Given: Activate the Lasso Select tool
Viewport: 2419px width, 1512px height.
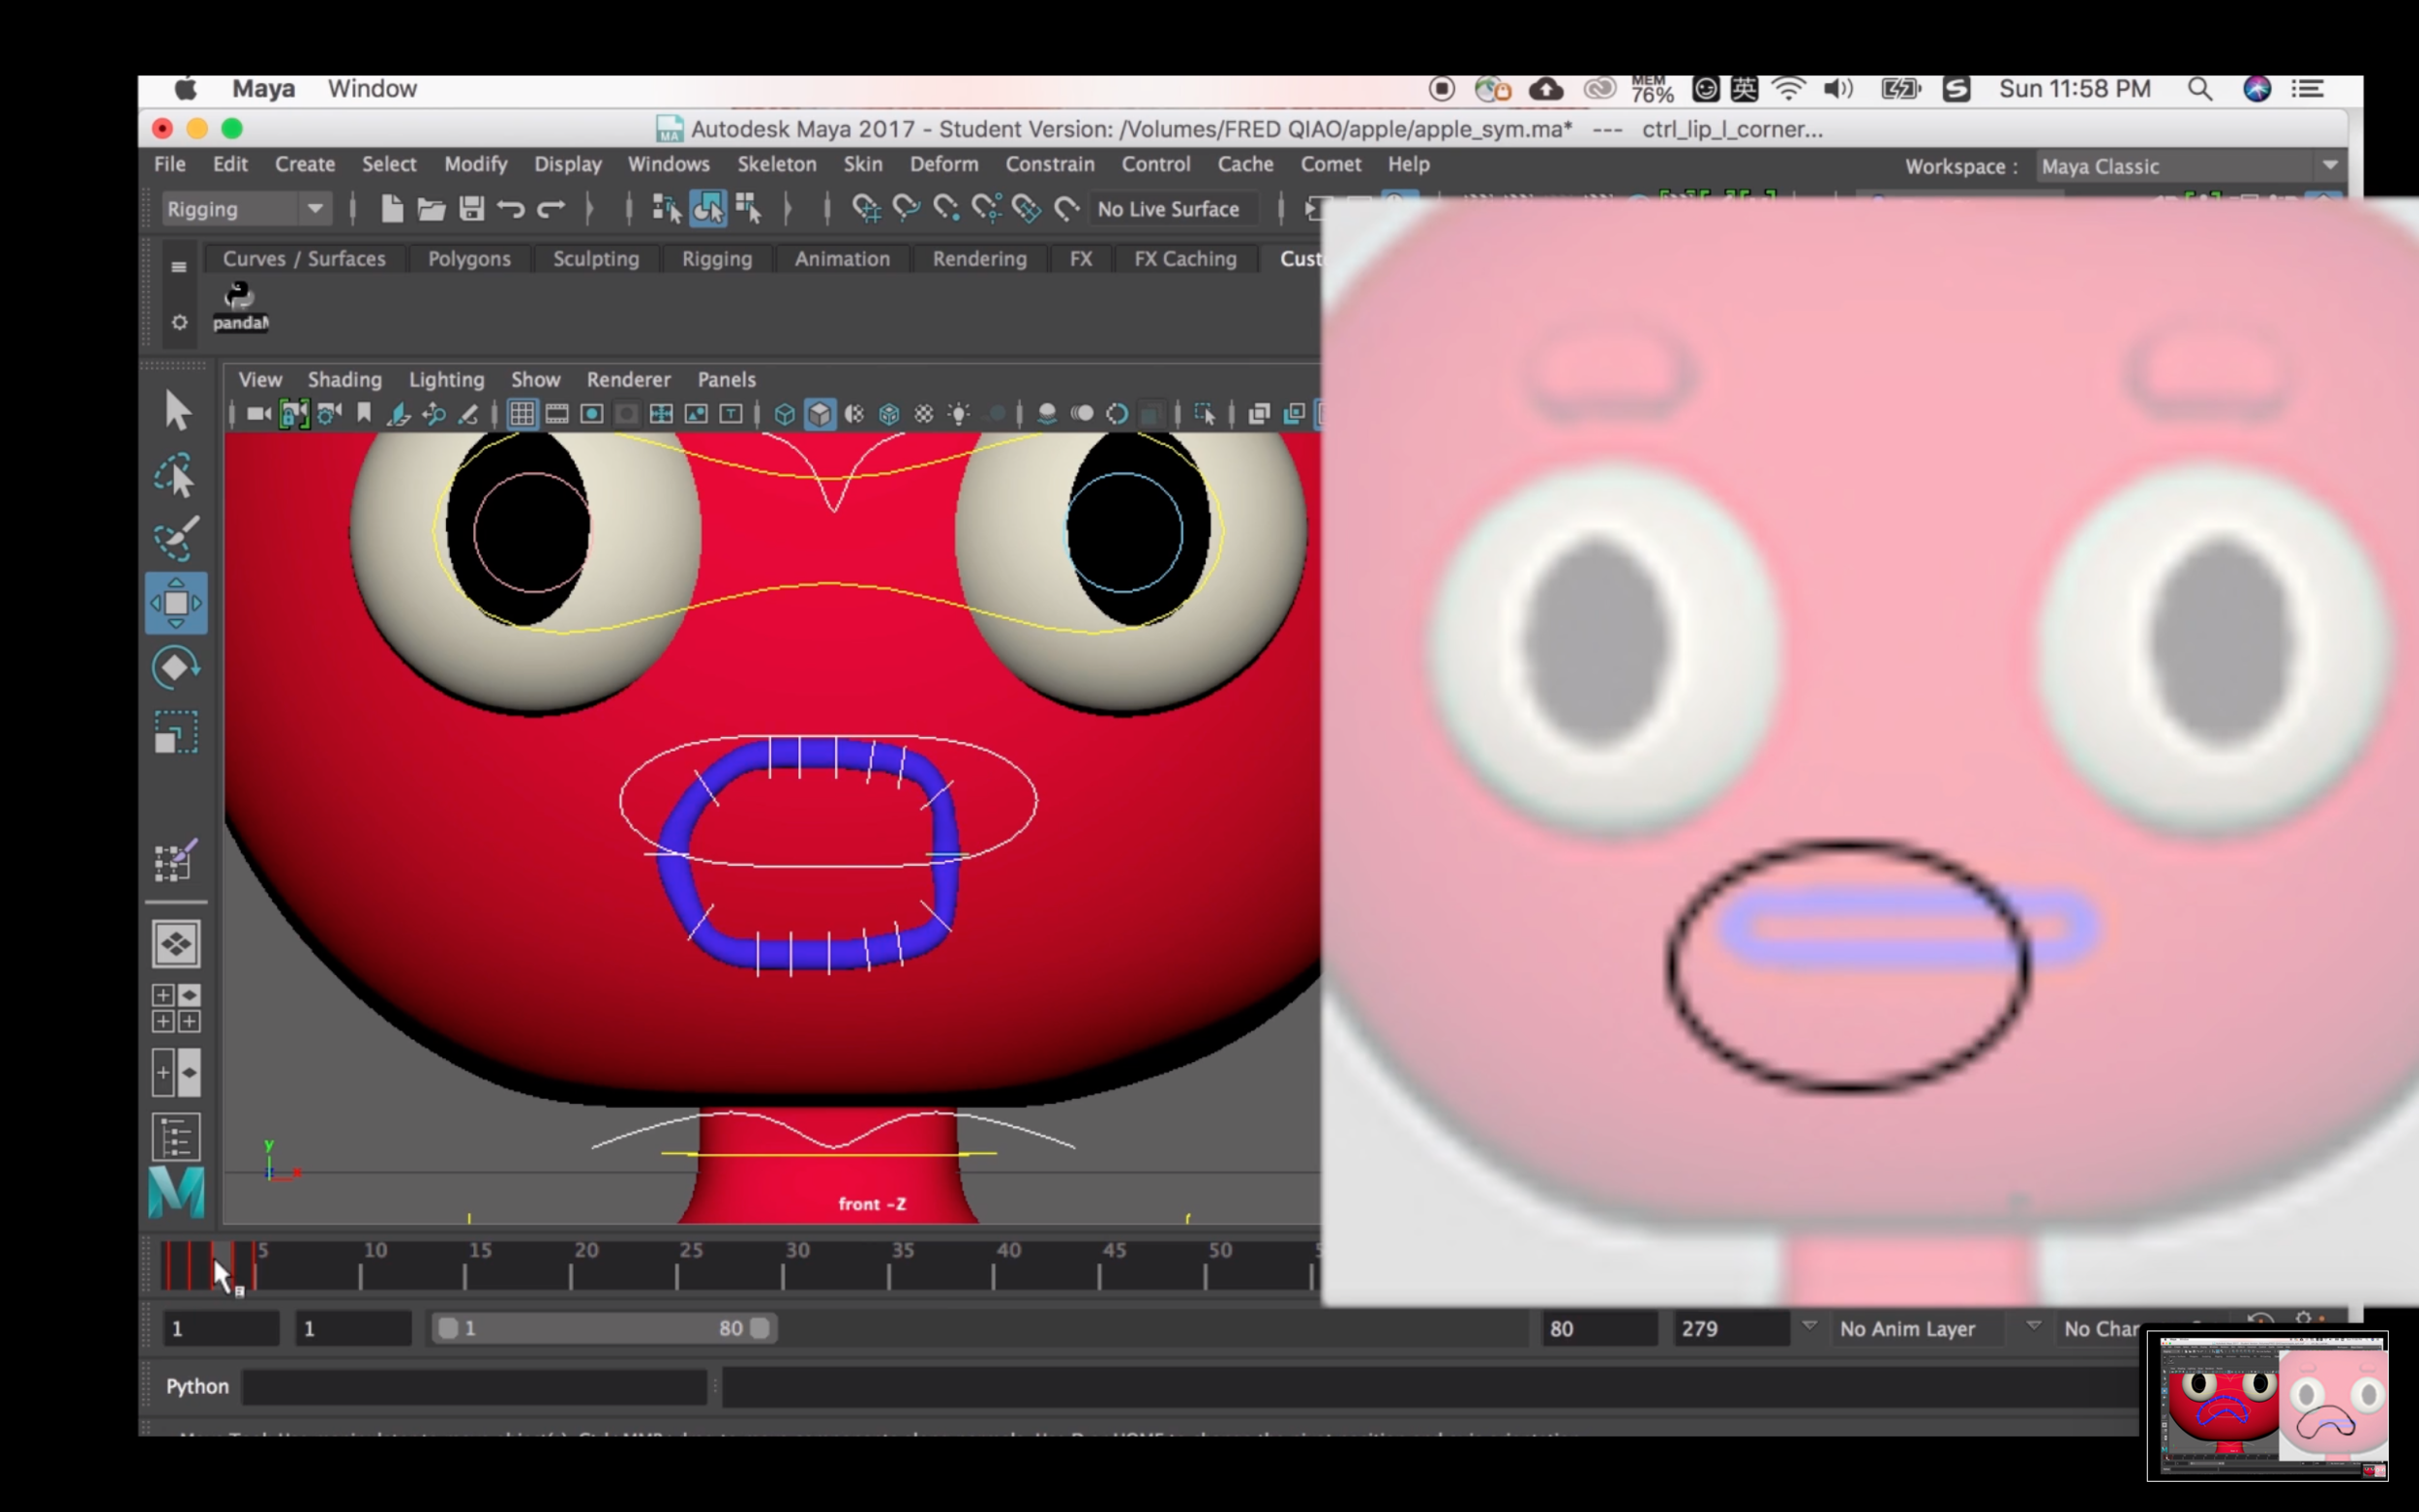Looking at the screenshot, I should click(x=176, y=476).
